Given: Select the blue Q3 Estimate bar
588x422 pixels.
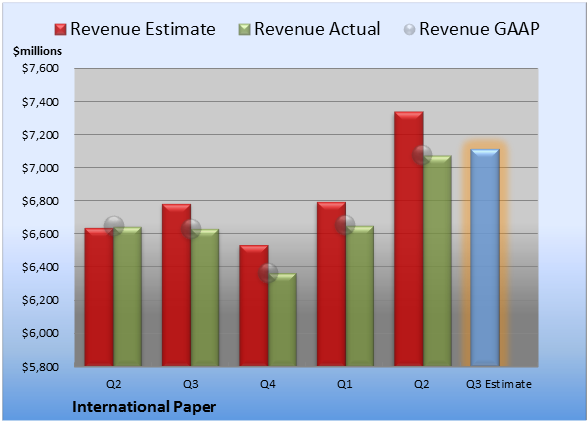Looking at the screenshot, I should coord(485,257).
